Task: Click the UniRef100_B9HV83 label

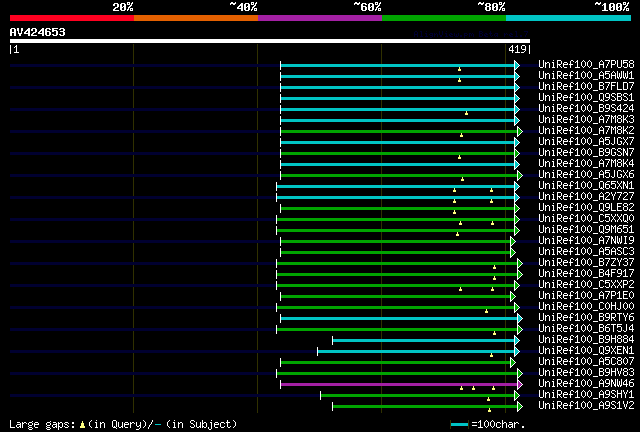Action: click(586, 373)
